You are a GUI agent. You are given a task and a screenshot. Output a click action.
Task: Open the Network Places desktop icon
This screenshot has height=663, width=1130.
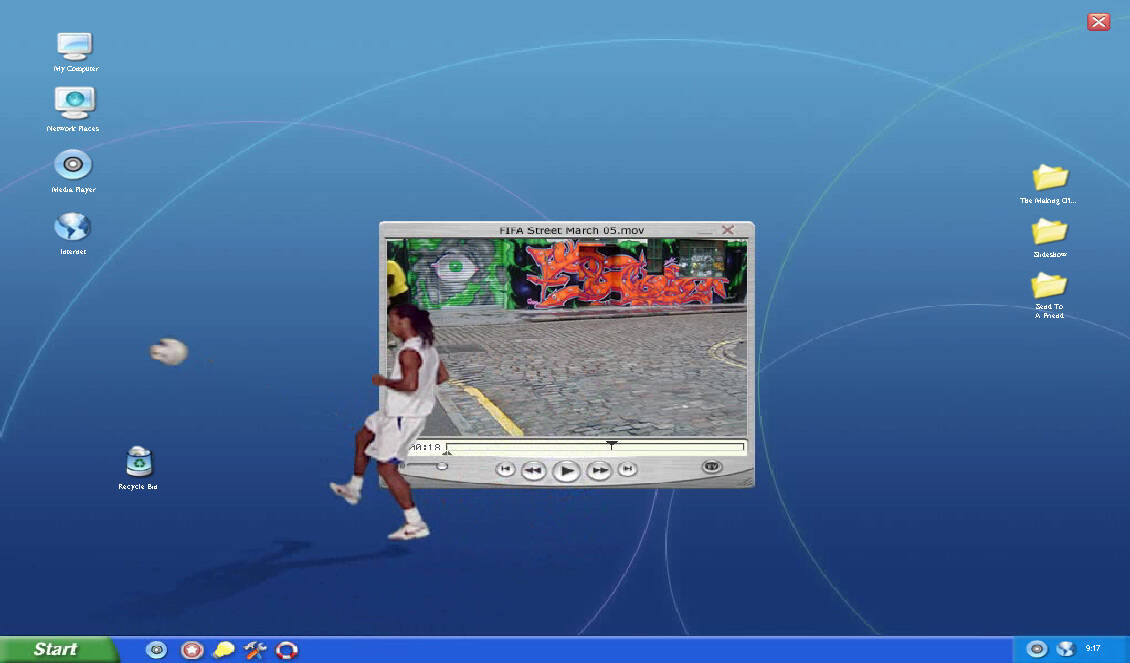tap(75, 103)
